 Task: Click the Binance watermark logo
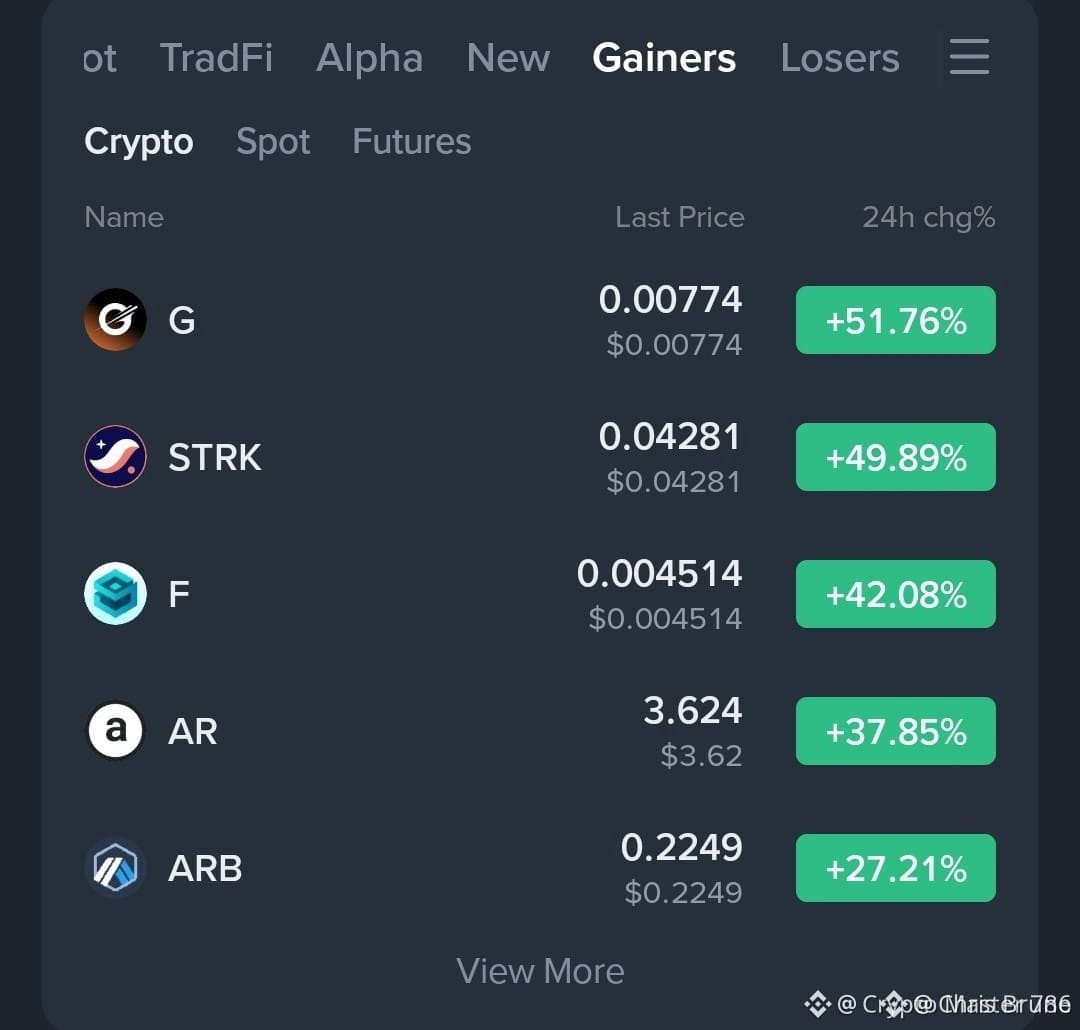pyautogui.click(x=818, y=1004)
